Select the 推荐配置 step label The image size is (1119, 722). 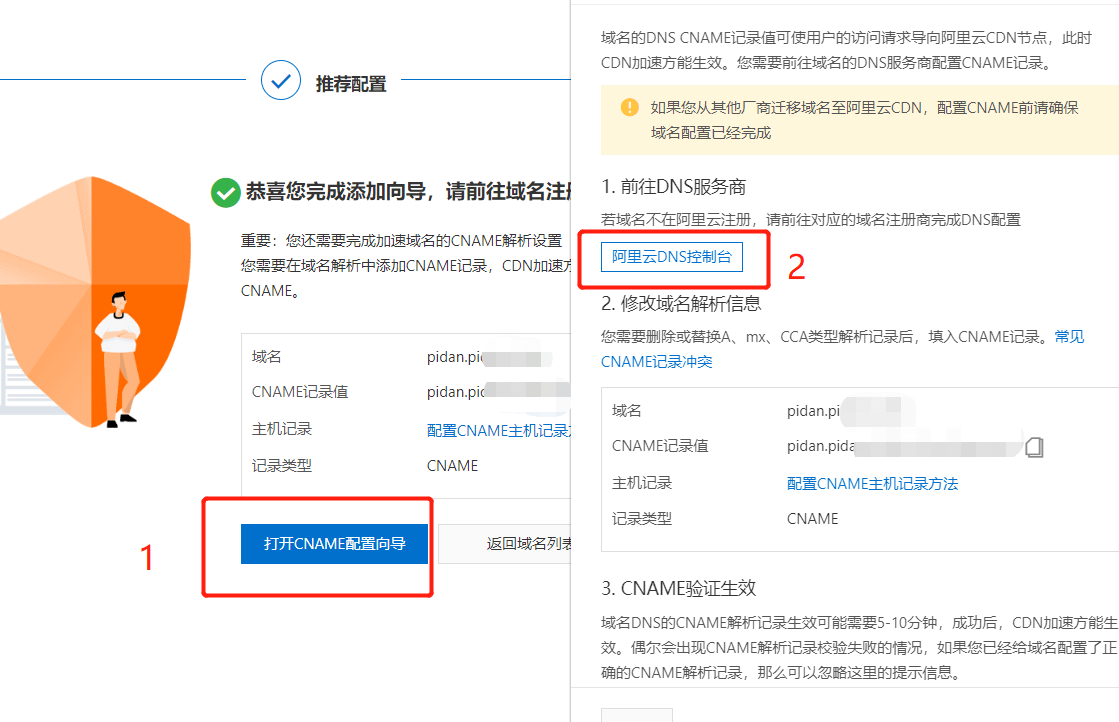click(351, 84)
